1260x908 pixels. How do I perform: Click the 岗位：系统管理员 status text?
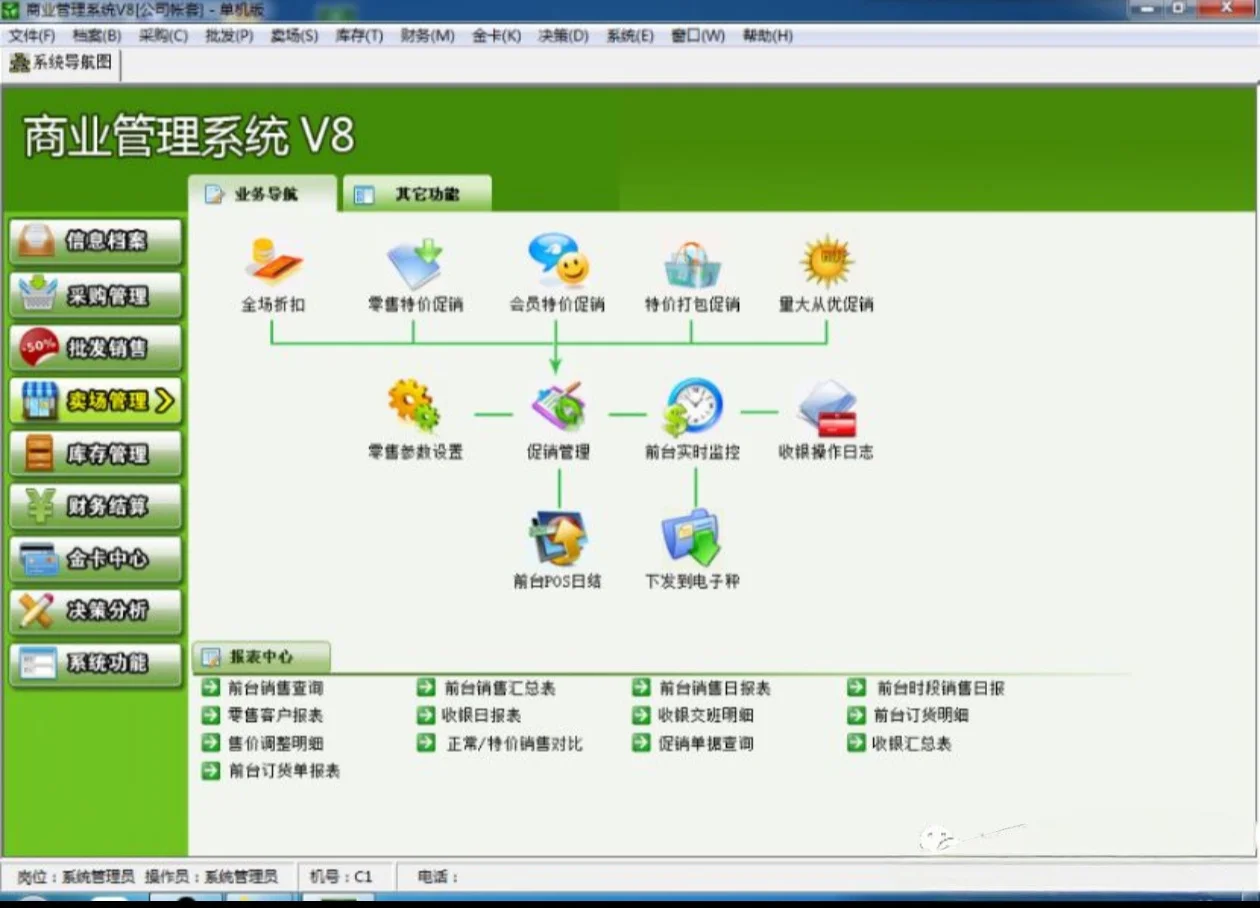(x=76, y=876)
